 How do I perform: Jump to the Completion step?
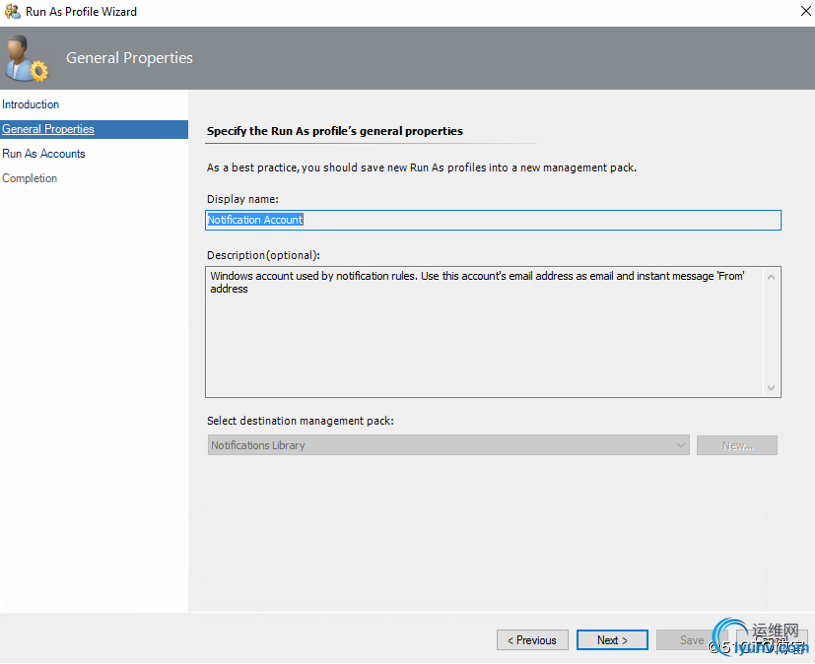pos(30,179)
